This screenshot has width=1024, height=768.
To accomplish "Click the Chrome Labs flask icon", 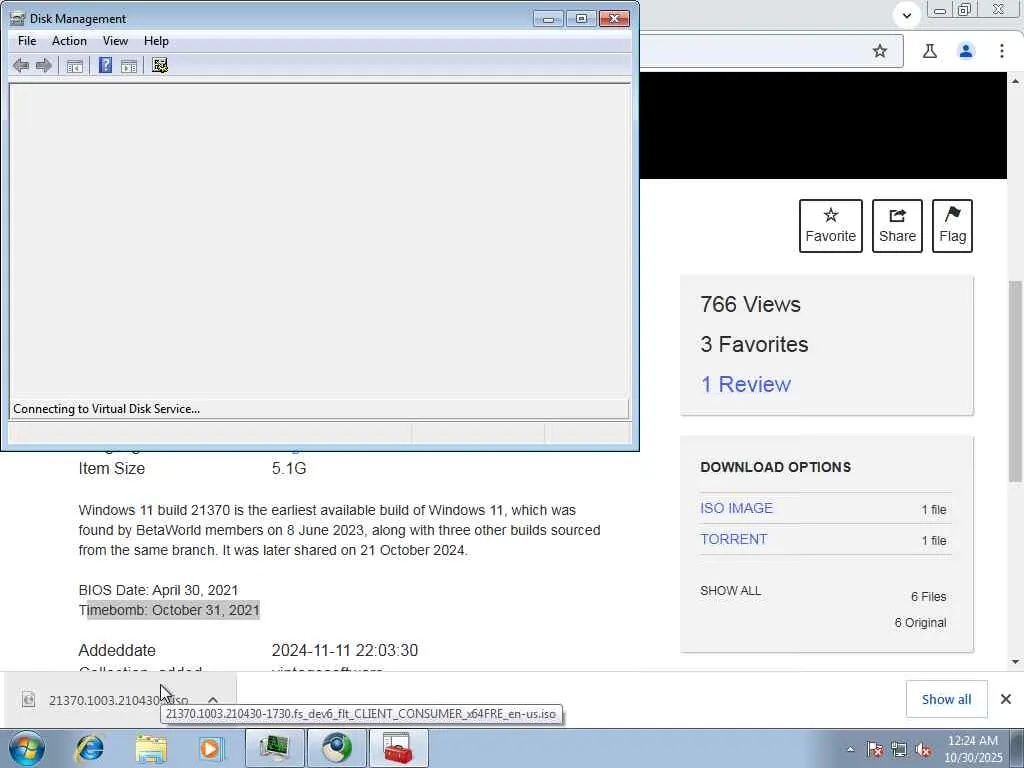I will pos(930,51).
